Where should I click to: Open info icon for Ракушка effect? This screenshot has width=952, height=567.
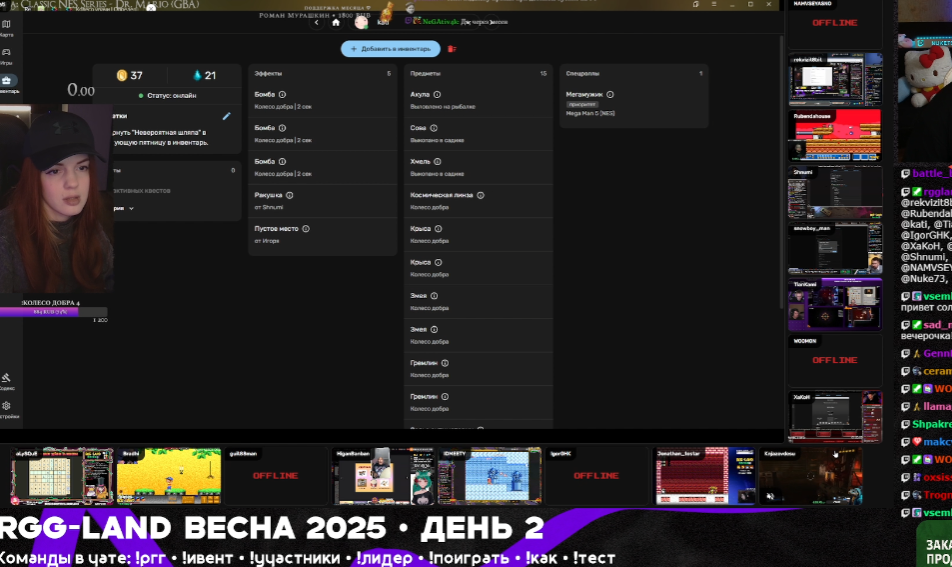(x=290, y=195)
